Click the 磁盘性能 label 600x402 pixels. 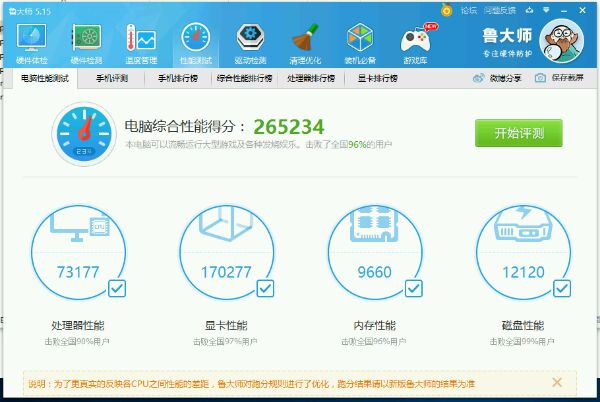(x=523, y=326)
